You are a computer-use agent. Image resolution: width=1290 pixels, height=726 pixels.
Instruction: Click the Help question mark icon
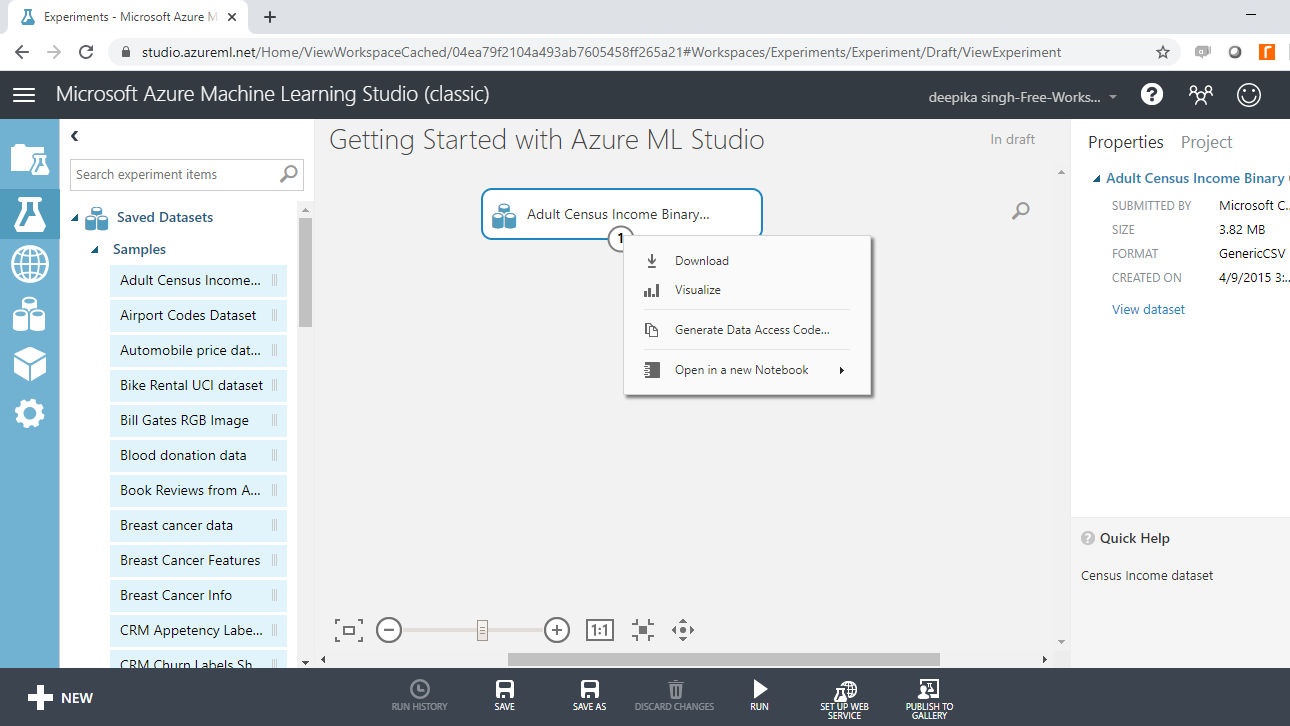(1152, 94)
